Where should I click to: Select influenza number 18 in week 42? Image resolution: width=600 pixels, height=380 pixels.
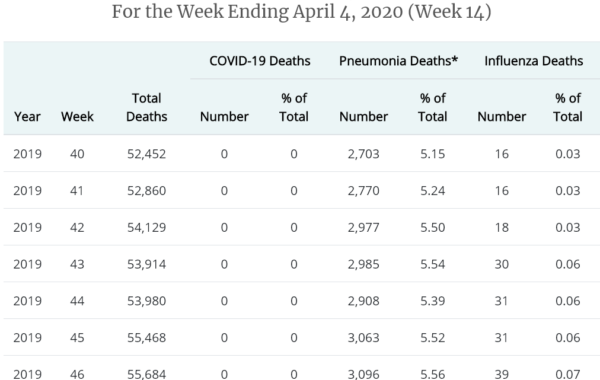coord(502,227)
